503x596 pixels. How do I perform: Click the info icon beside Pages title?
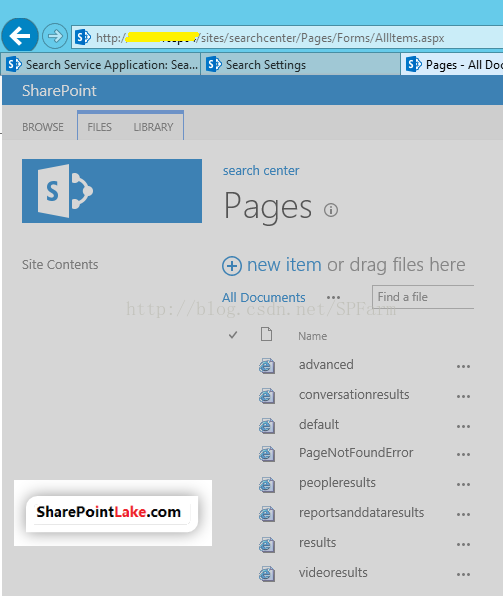point(331,210)
